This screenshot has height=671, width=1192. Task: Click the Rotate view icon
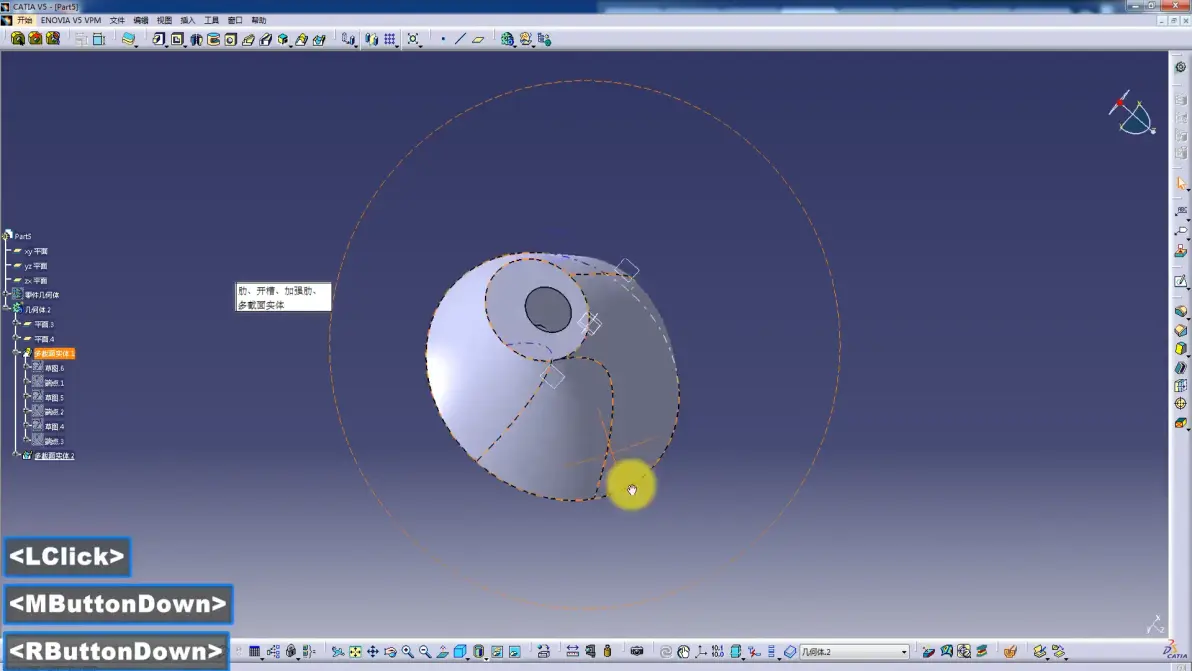[x=390, y=652]
